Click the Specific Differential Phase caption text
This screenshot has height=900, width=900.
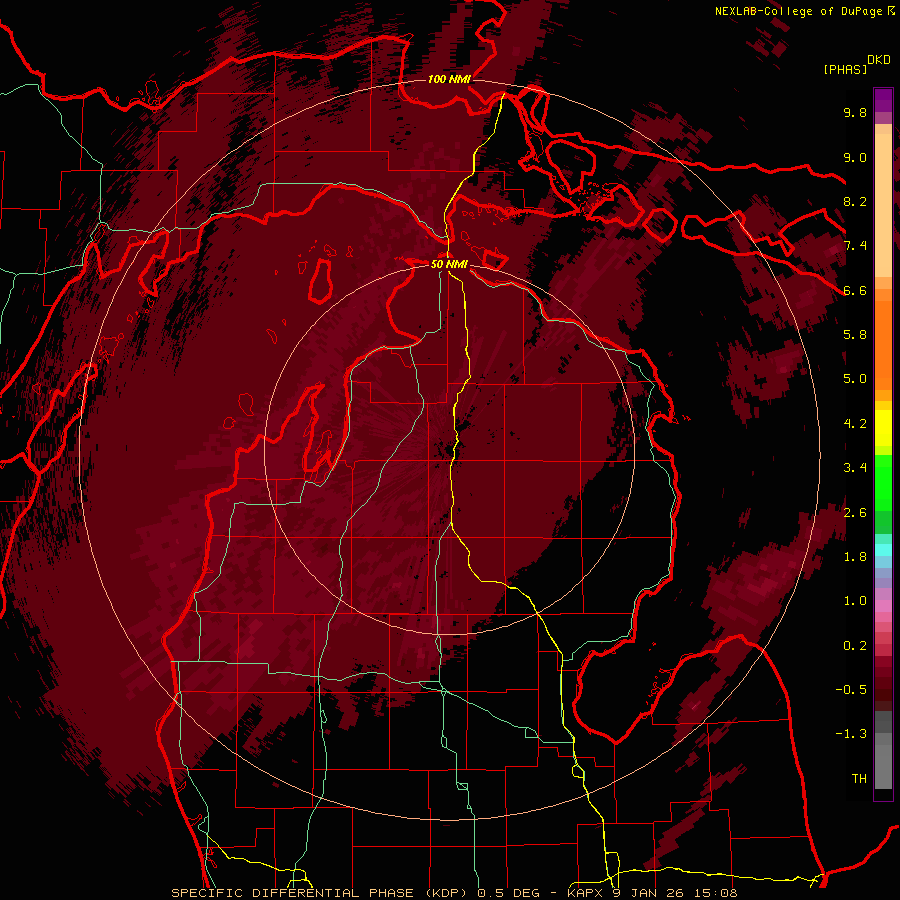pyautogui.click(x=454, y=893)
